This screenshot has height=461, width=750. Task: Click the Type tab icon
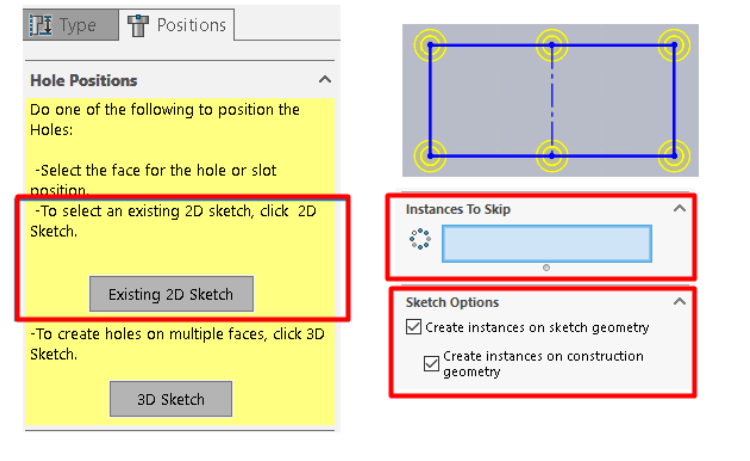point(43,25)
